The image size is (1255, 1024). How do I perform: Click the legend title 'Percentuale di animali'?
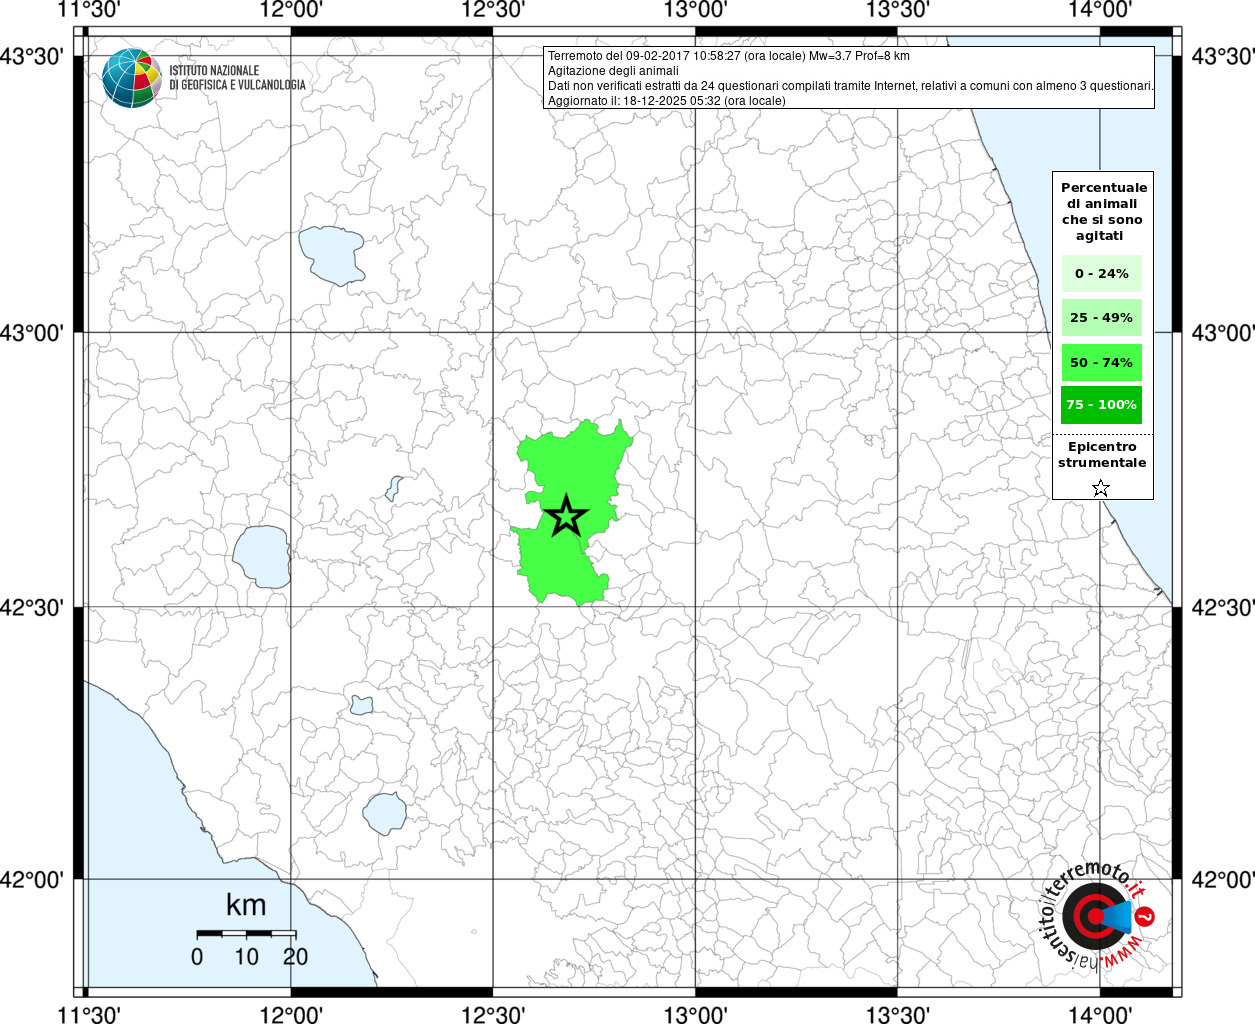(1103, 211)
